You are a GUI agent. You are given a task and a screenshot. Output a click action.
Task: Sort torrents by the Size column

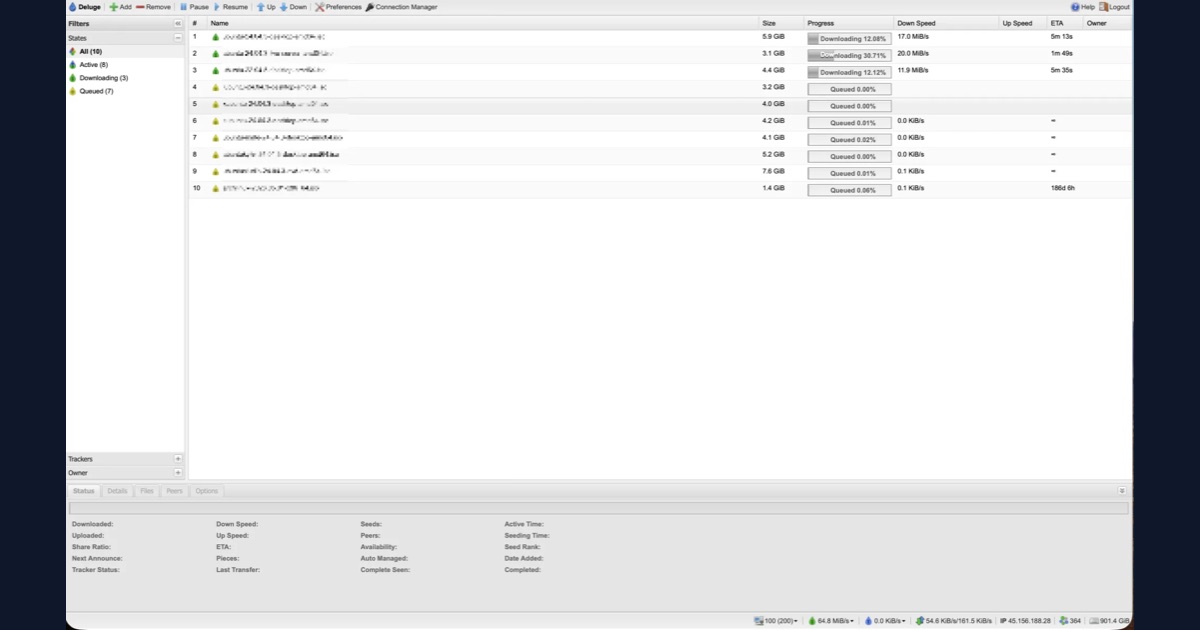781,23
